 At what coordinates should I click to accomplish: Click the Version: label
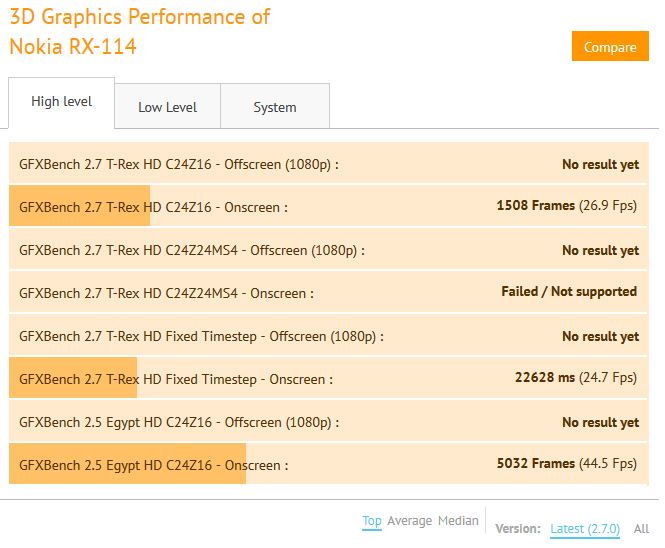point(518,529)
